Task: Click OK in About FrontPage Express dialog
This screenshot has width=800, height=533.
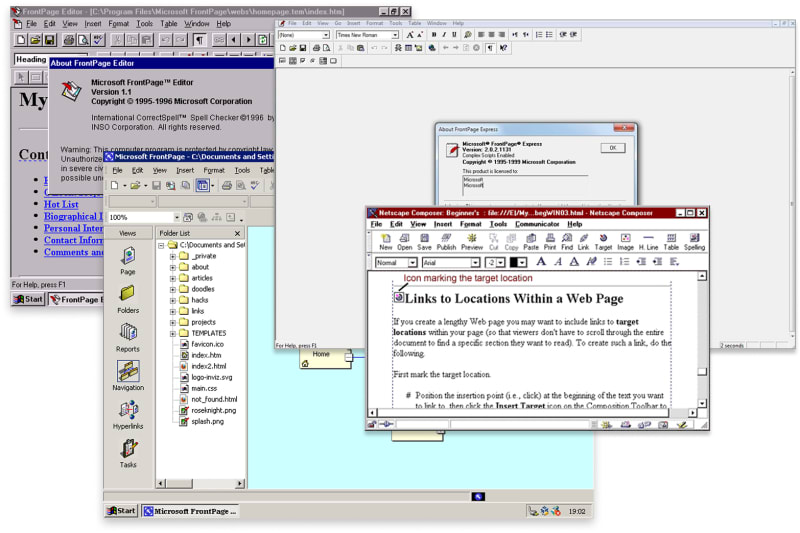Action: (613, 148)
